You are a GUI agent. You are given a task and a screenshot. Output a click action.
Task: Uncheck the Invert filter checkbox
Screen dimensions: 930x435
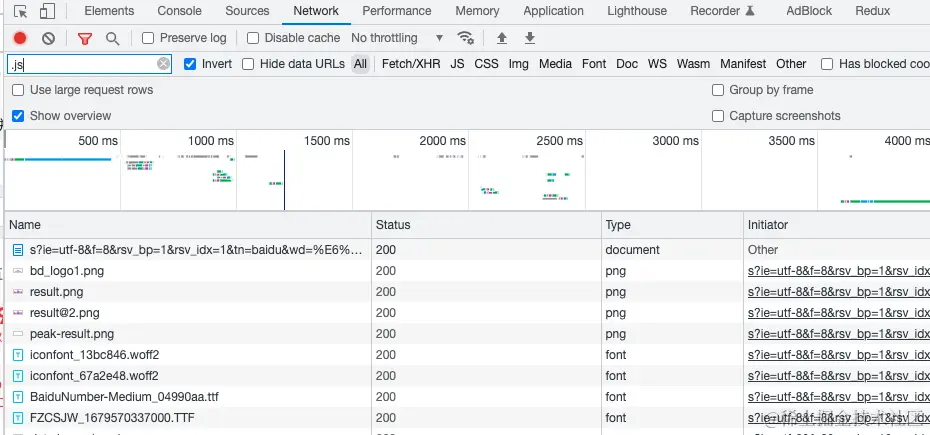click(191, 64)
